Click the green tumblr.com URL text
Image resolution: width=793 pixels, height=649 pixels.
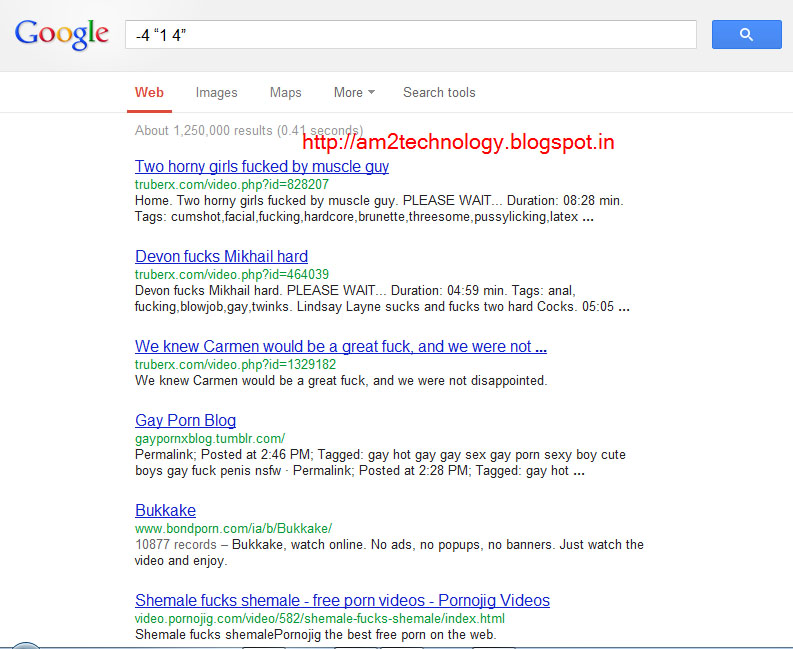[210, 439]
